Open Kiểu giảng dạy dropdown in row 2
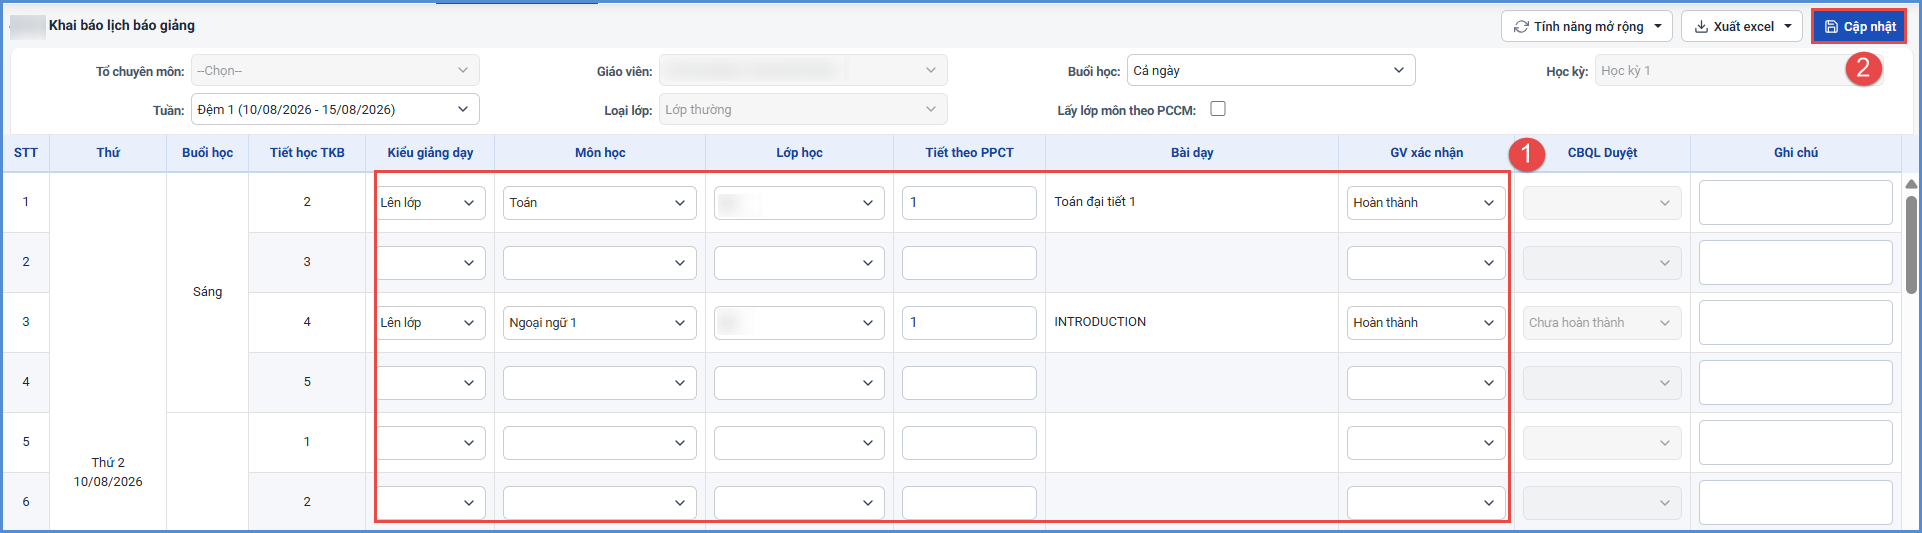Screen dimensions: 1922x533 point(430,263)
